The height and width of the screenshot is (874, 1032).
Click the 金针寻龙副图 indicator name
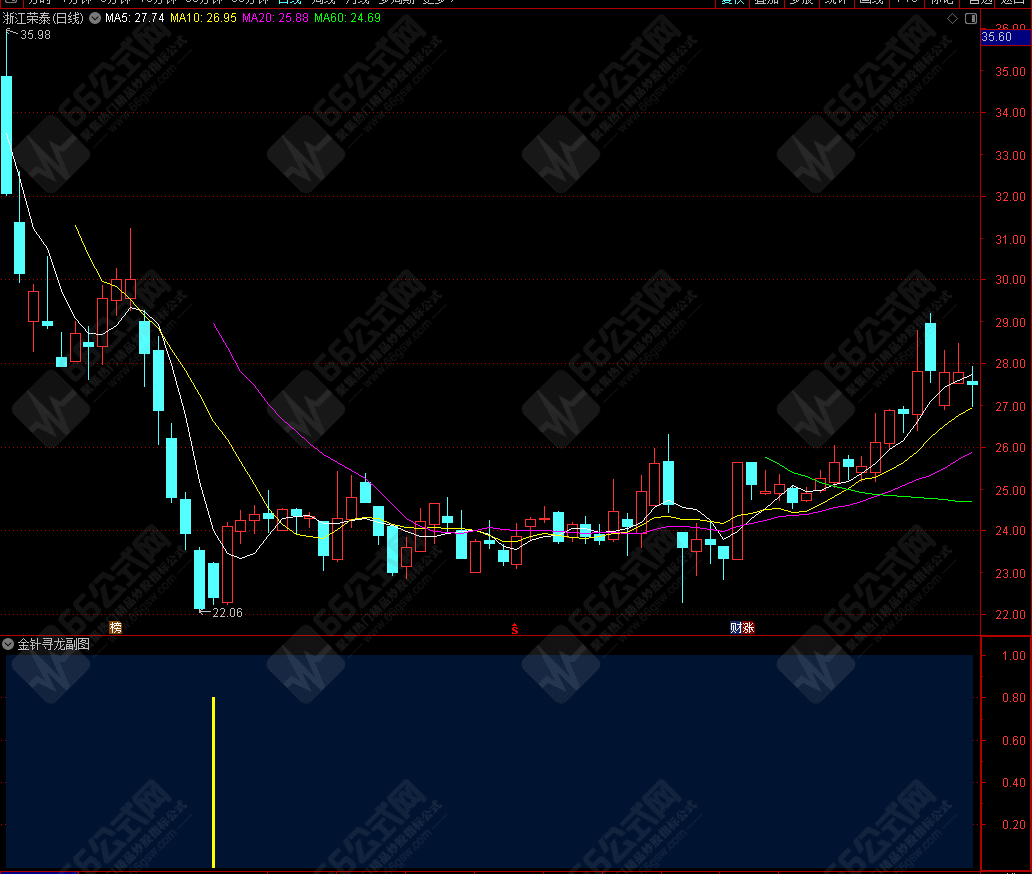tap(53, 645)
